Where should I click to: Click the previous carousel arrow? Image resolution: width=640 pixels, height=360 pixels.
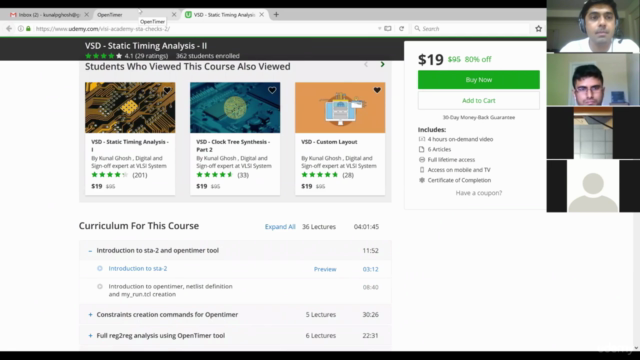[x=366, y=64]
